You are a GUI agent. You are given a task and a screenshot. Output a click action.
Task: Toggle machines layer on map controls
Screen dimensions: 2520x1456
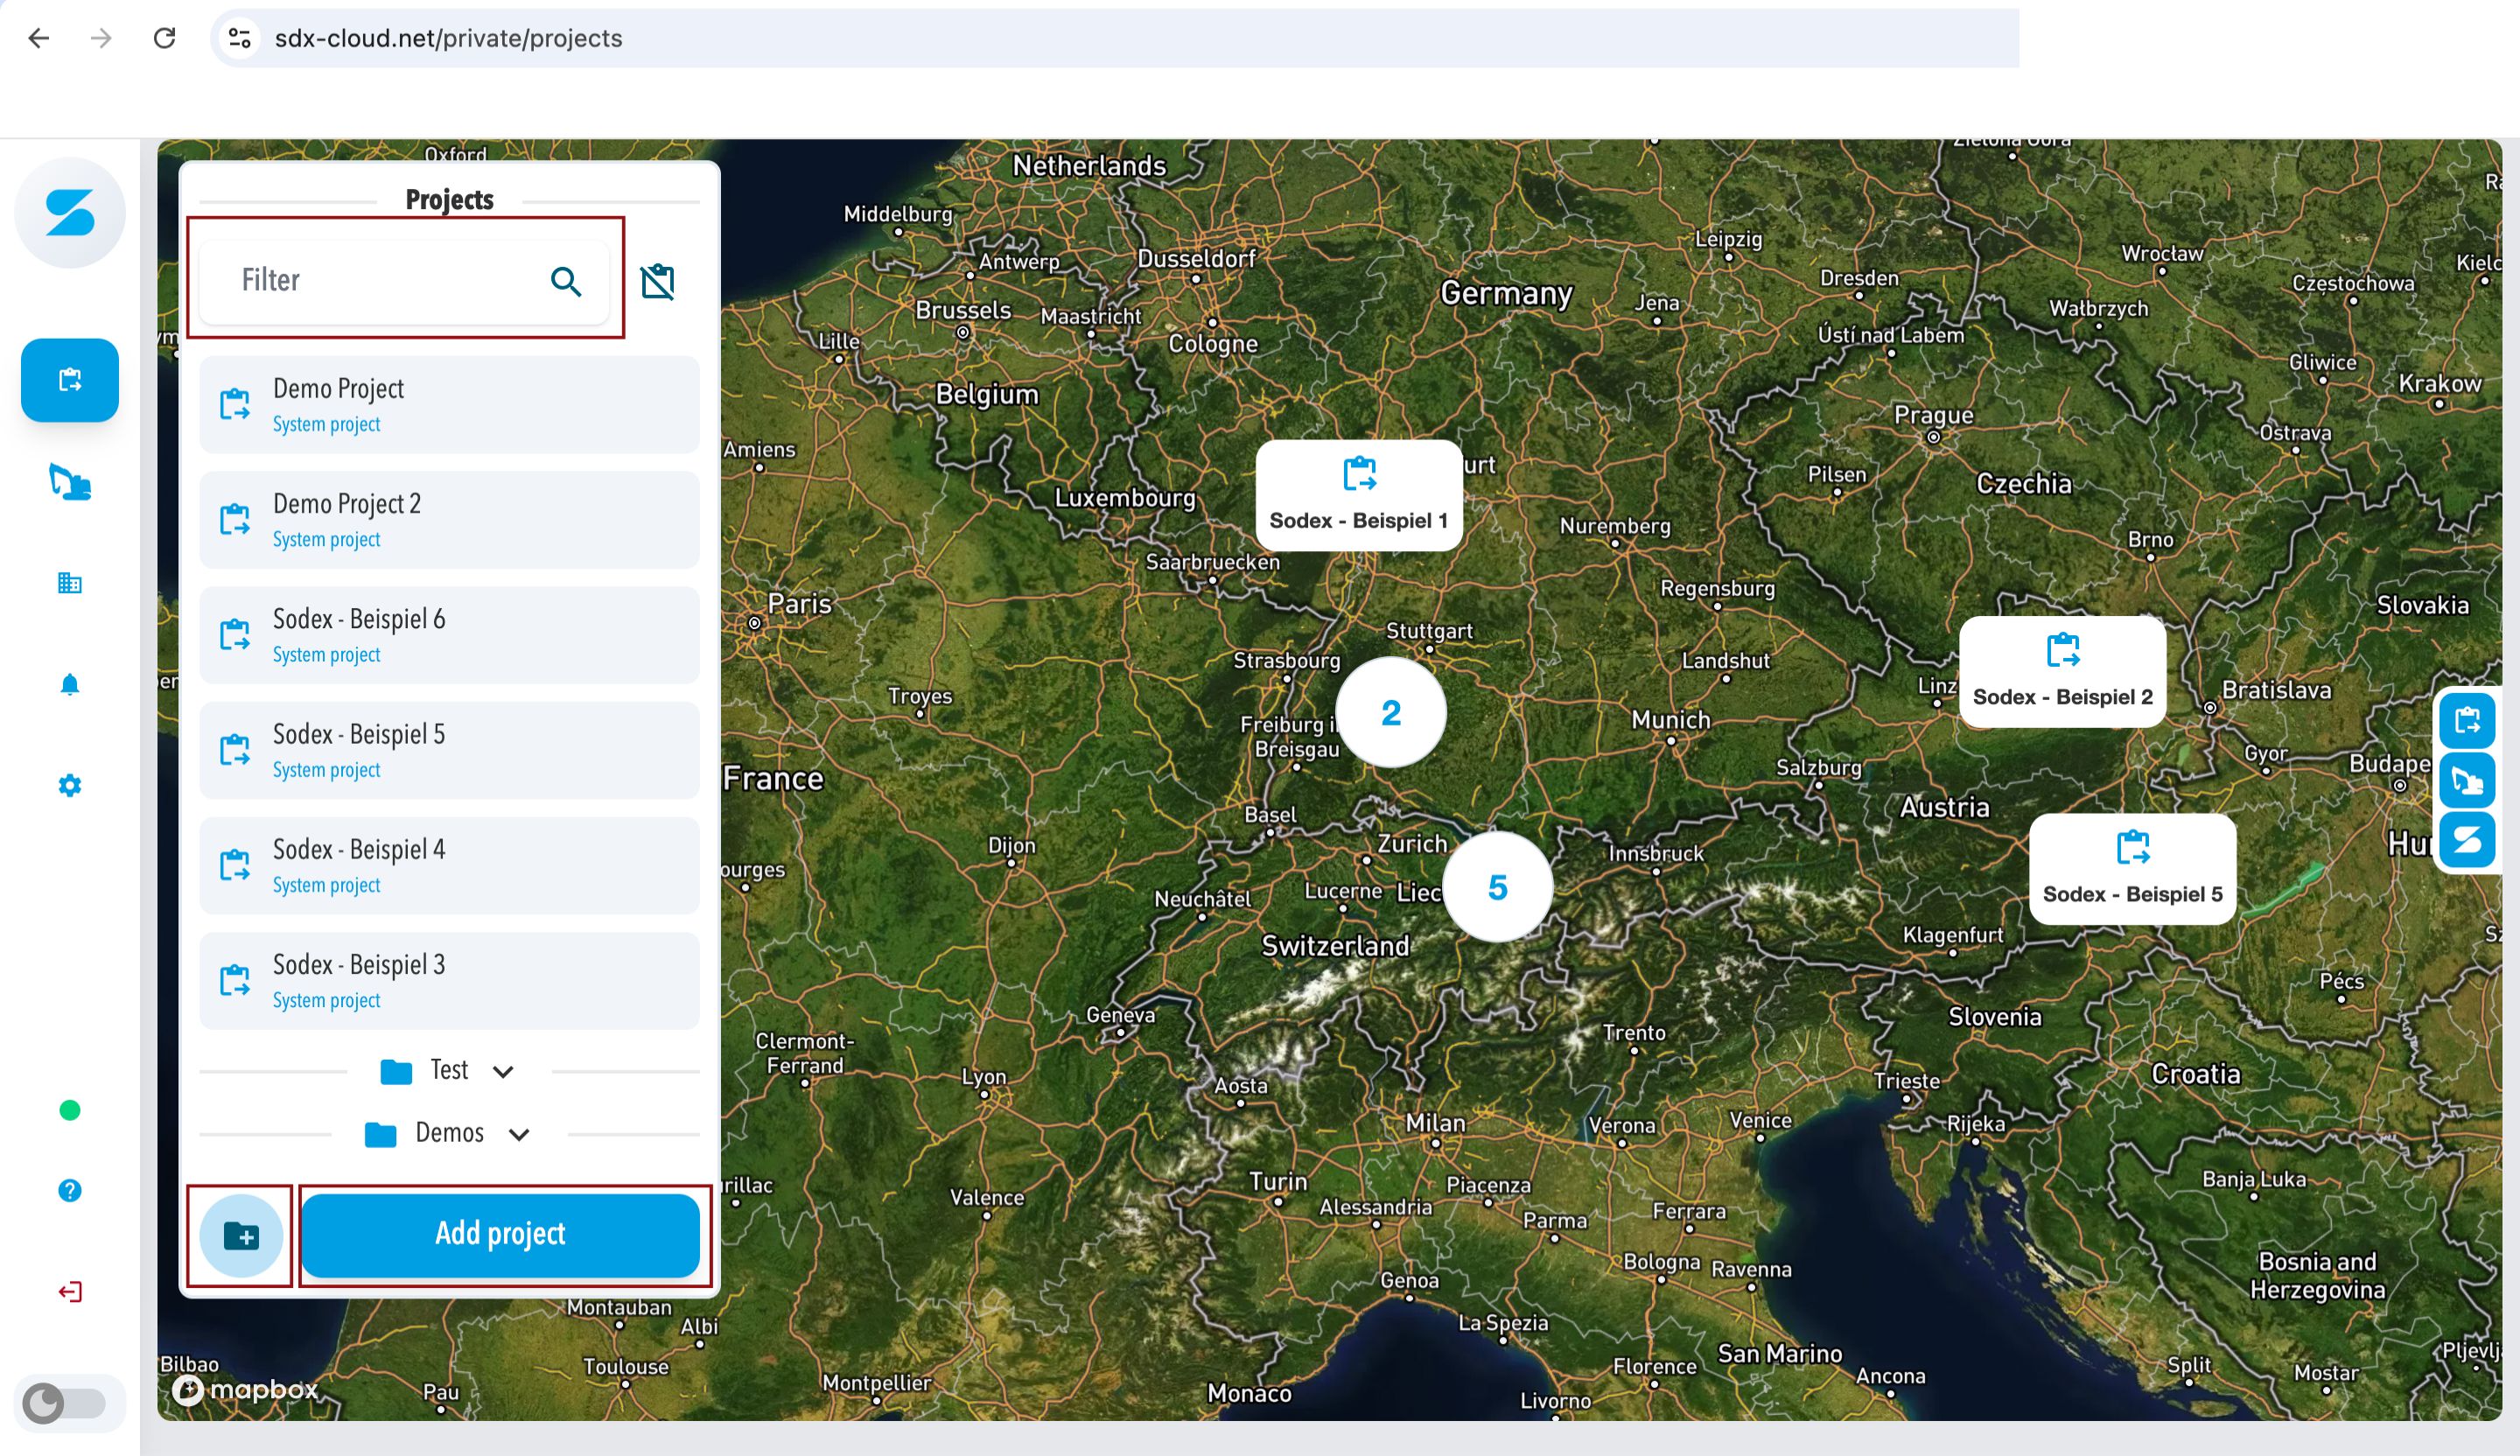click(x=2467, y=780)
